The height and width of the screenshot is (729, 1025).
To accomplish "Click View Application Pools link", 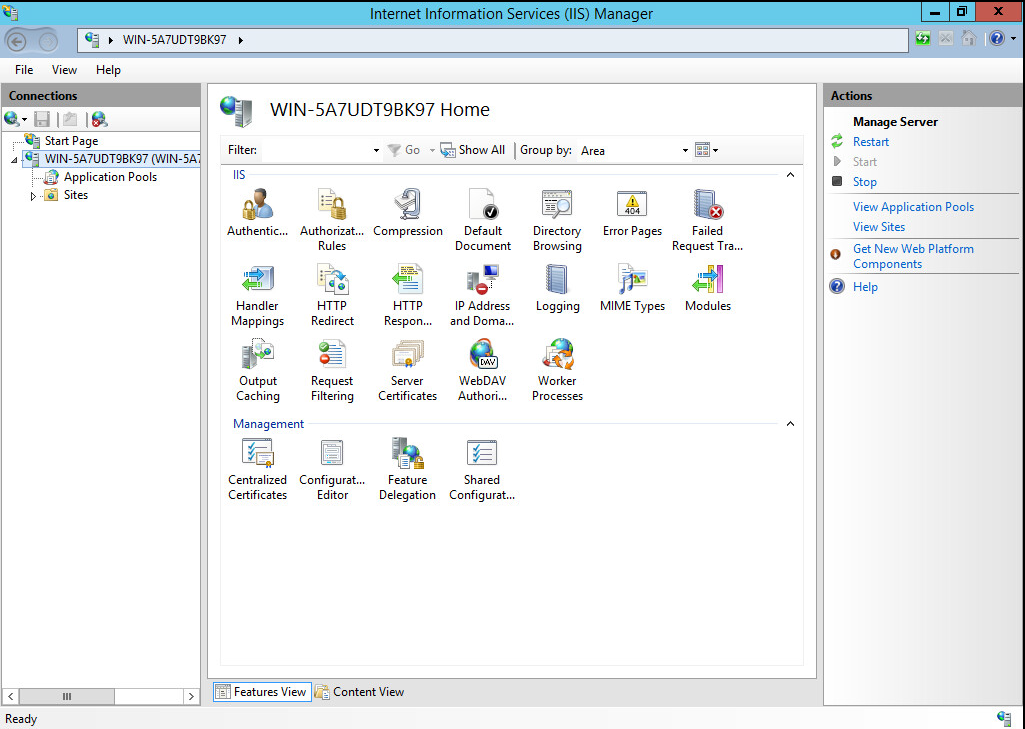I will tap(913, 207).
